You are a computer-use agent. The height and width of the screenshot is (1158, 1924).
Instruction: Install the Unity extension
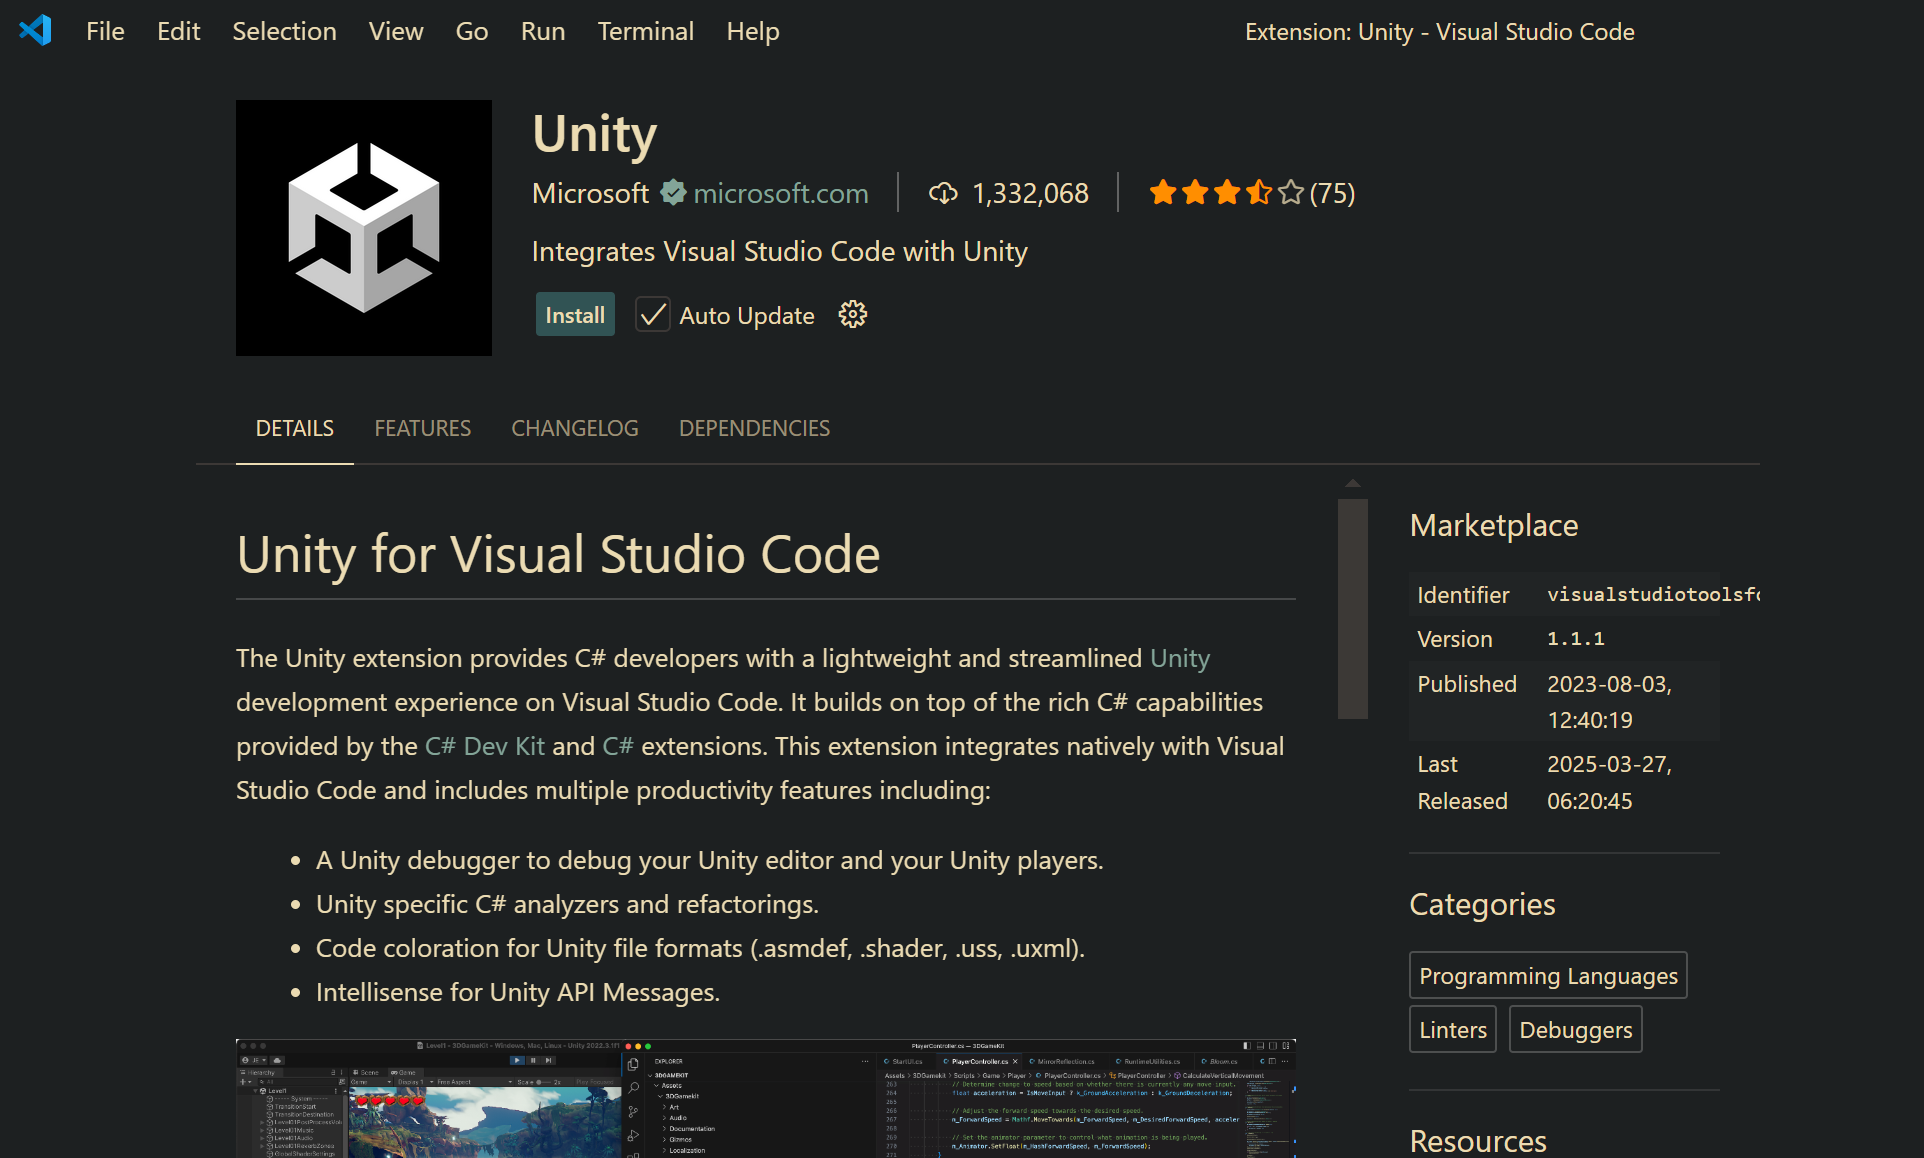click(x=575, y=315)
